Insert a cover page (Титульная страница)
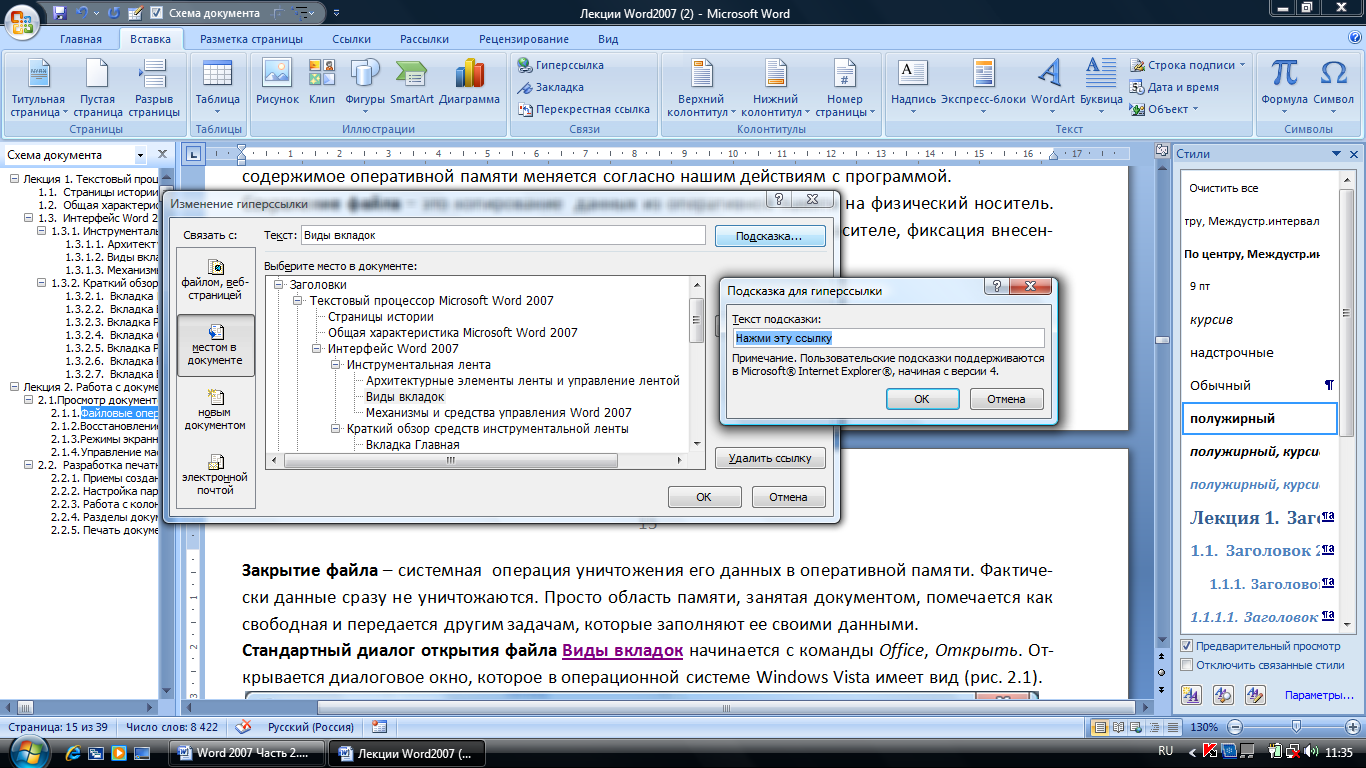Image resolution: width=1366 pixels, height=768 pixels. click(38, 89)
